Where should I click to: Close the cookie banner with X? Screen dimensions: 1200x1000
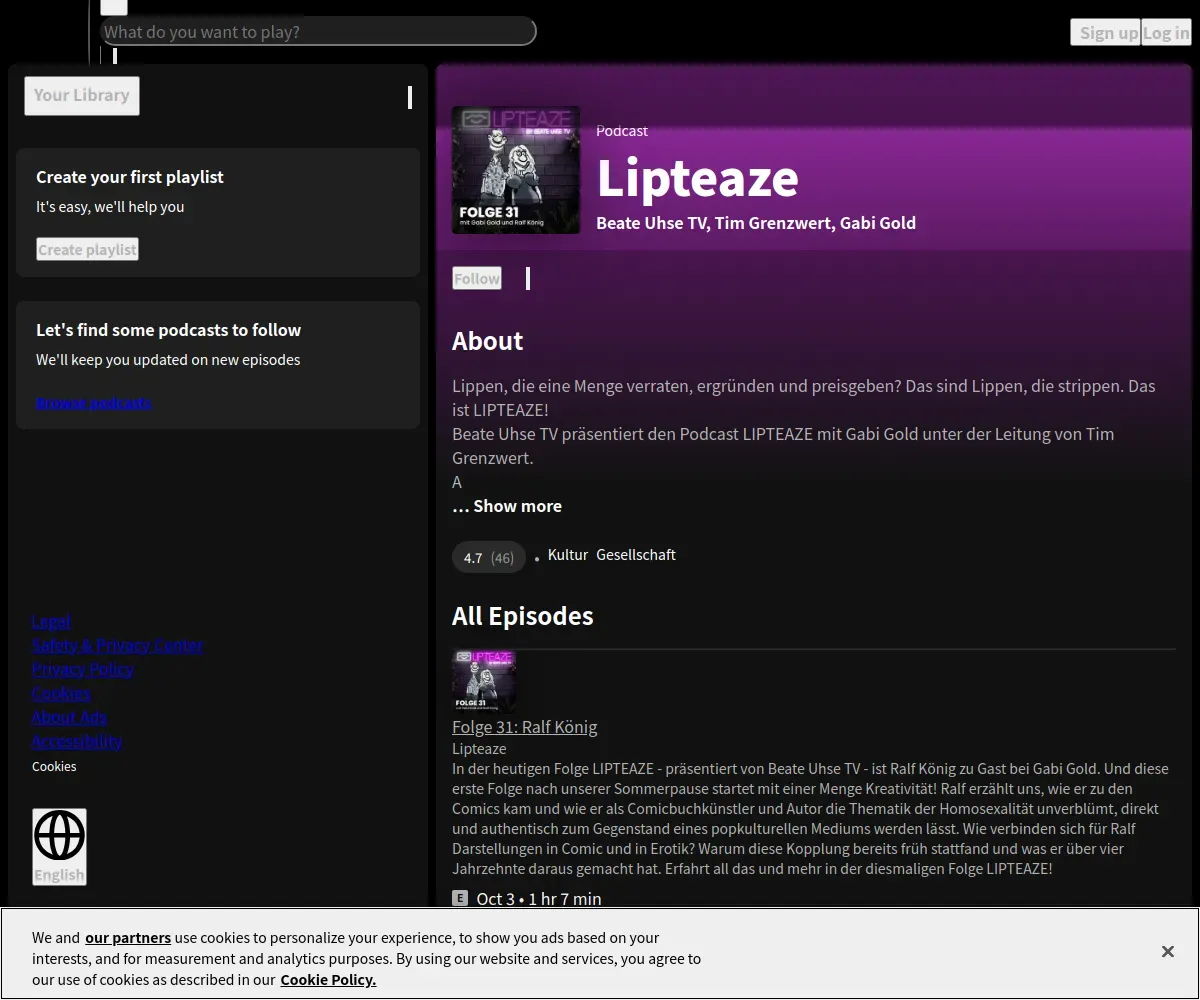click(1168, 952)
